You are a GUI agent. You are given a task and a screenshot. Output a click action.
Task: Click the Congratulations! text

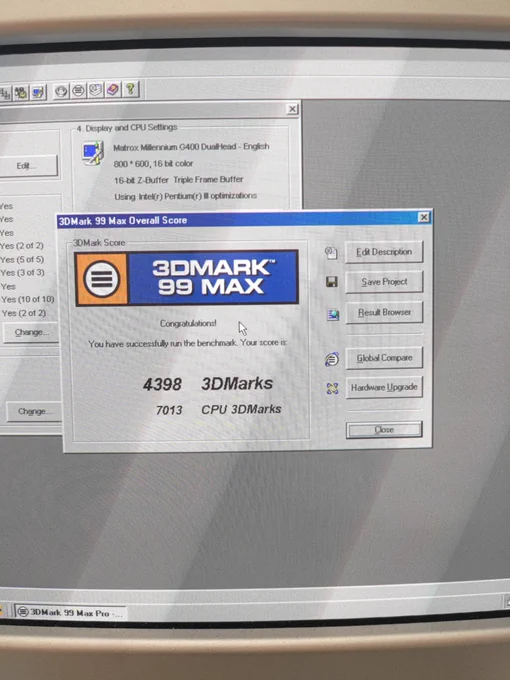[188, 324]
